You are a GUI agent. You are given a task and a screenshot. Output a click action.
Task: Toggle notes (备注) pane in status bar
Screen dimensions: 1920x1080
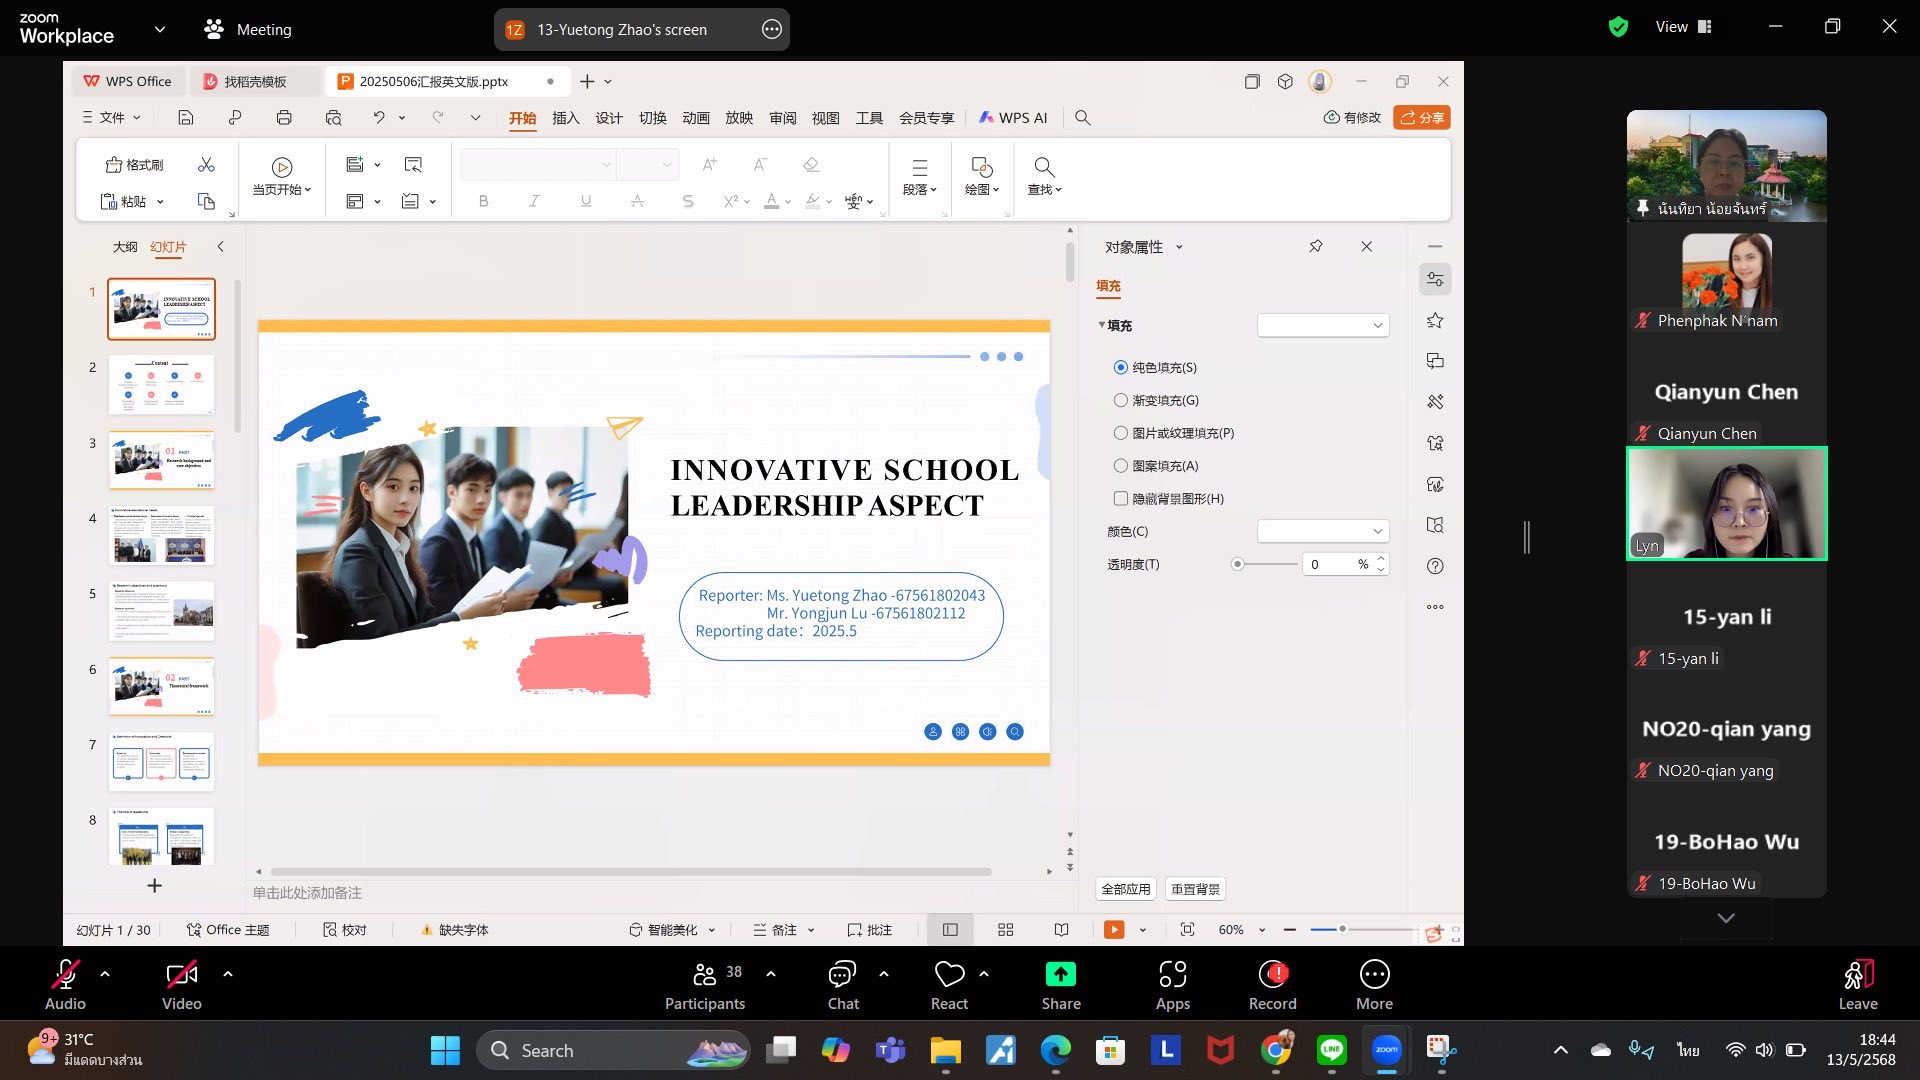775,930
